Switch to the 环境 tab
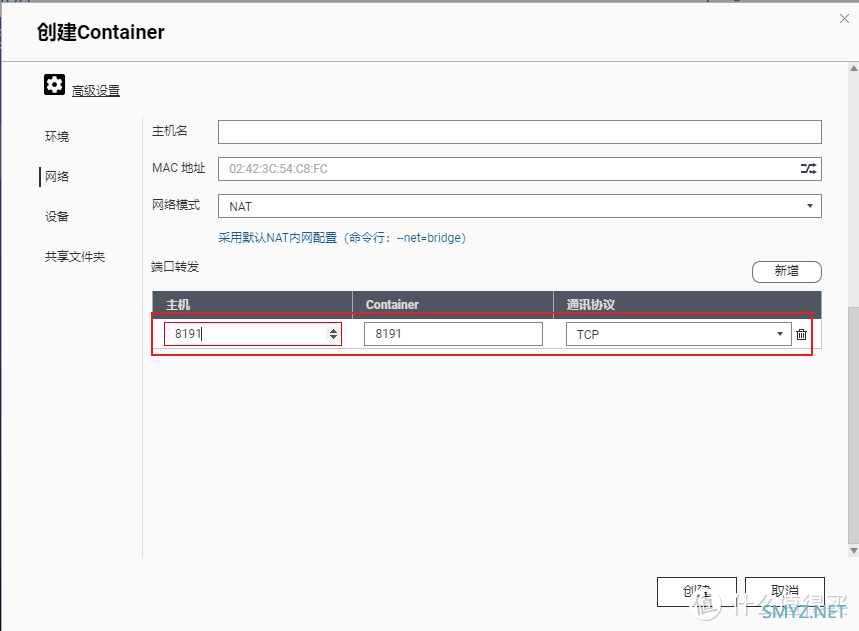 pos(57,136)
